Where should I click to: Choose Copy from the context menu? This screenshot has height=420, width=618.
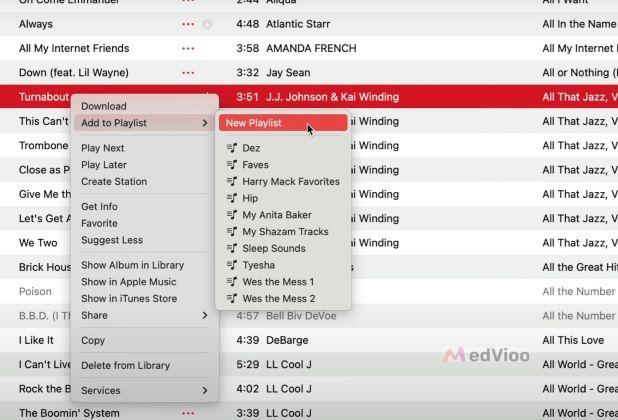(x=144, y=340)
